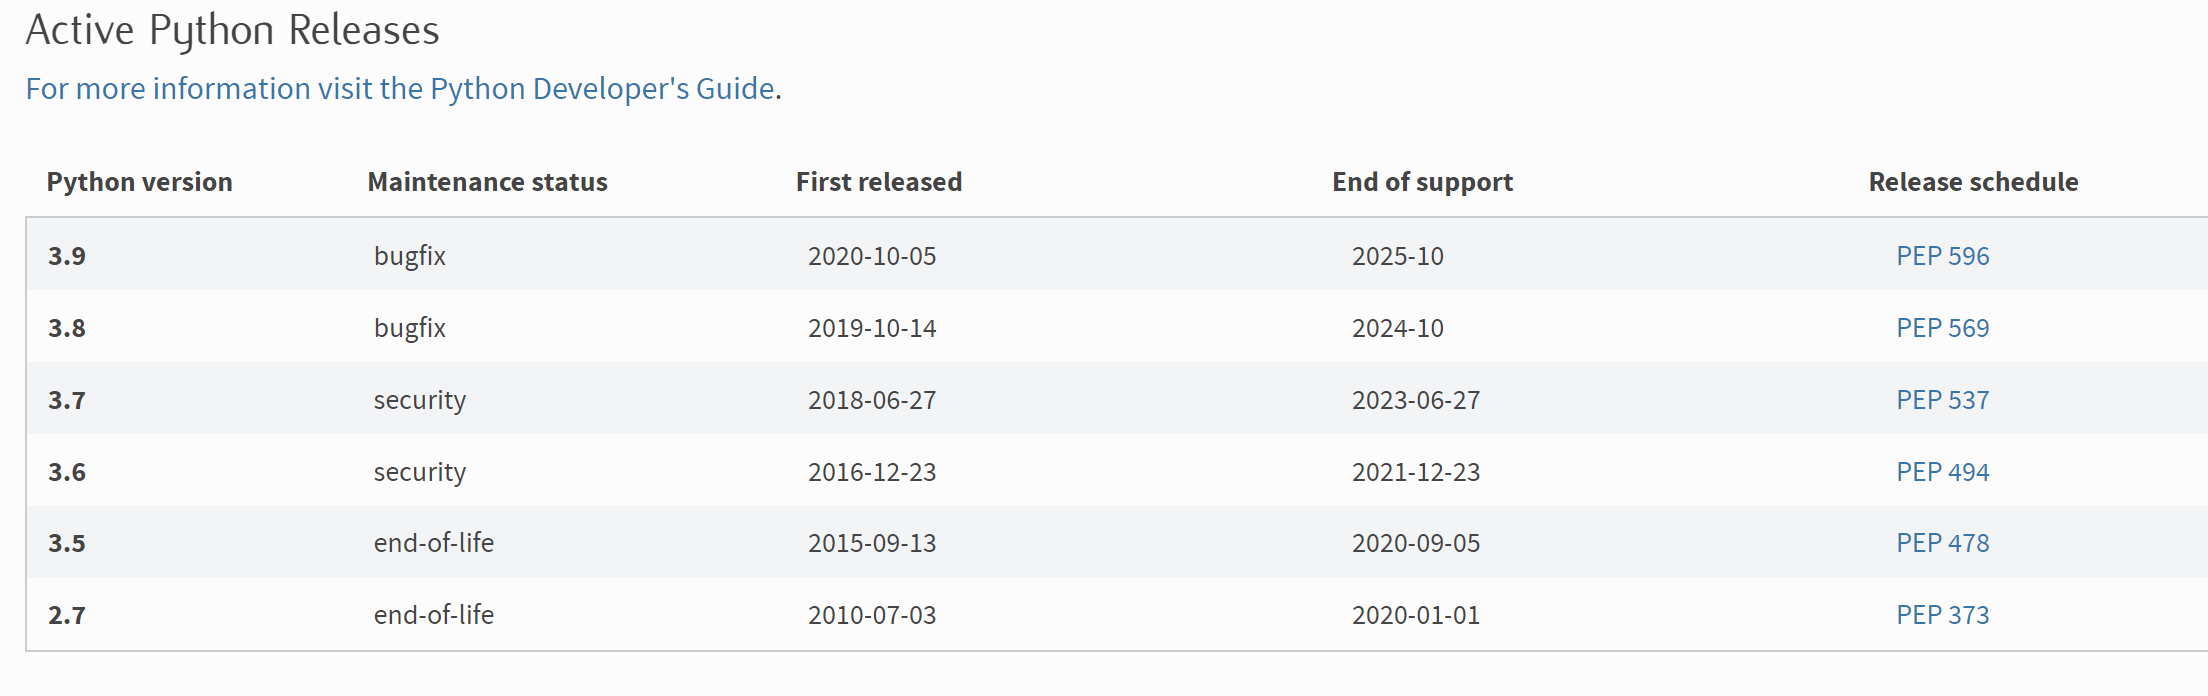Click the End of support header
Image resolution: width=2208 pixels, height=696 pixels.
click(1422, 182)
